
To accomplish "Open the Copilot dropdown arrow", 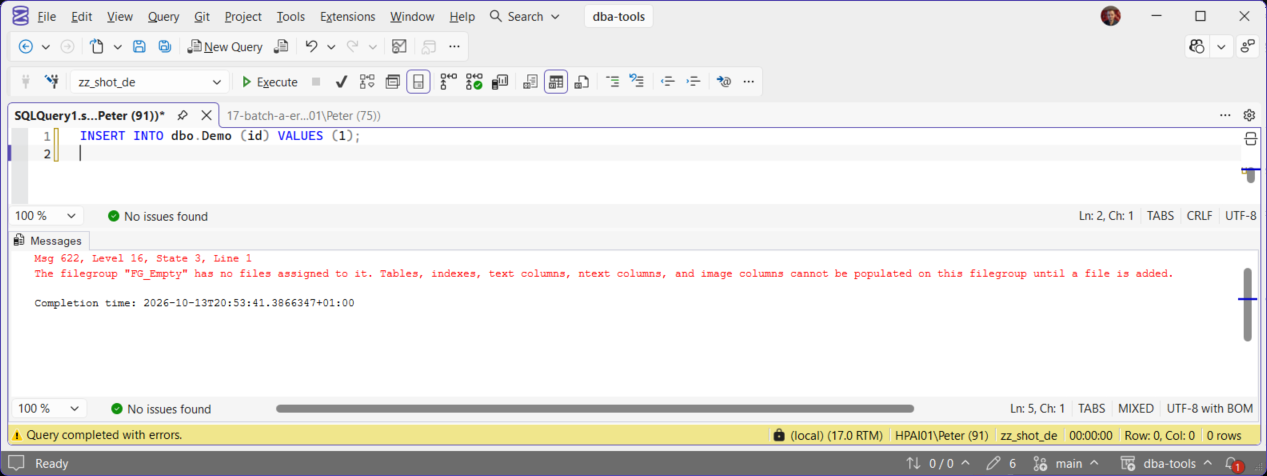I will (1222, 46).
